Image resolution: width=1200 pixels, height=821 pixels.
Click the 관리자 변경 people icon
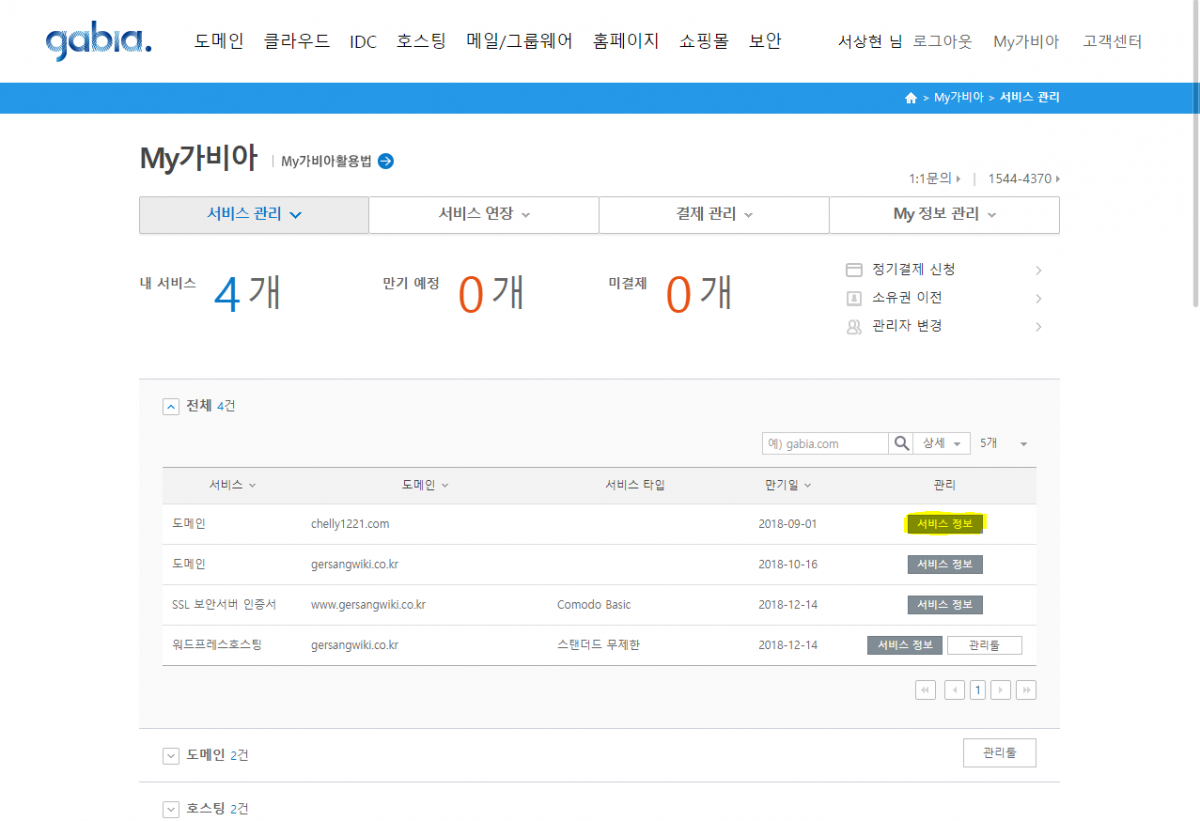854,326
